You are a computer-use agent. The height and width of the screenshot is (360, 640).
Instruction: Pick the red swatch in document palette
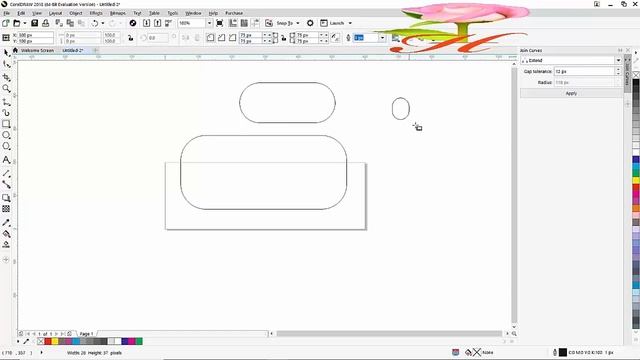point(48,341)
